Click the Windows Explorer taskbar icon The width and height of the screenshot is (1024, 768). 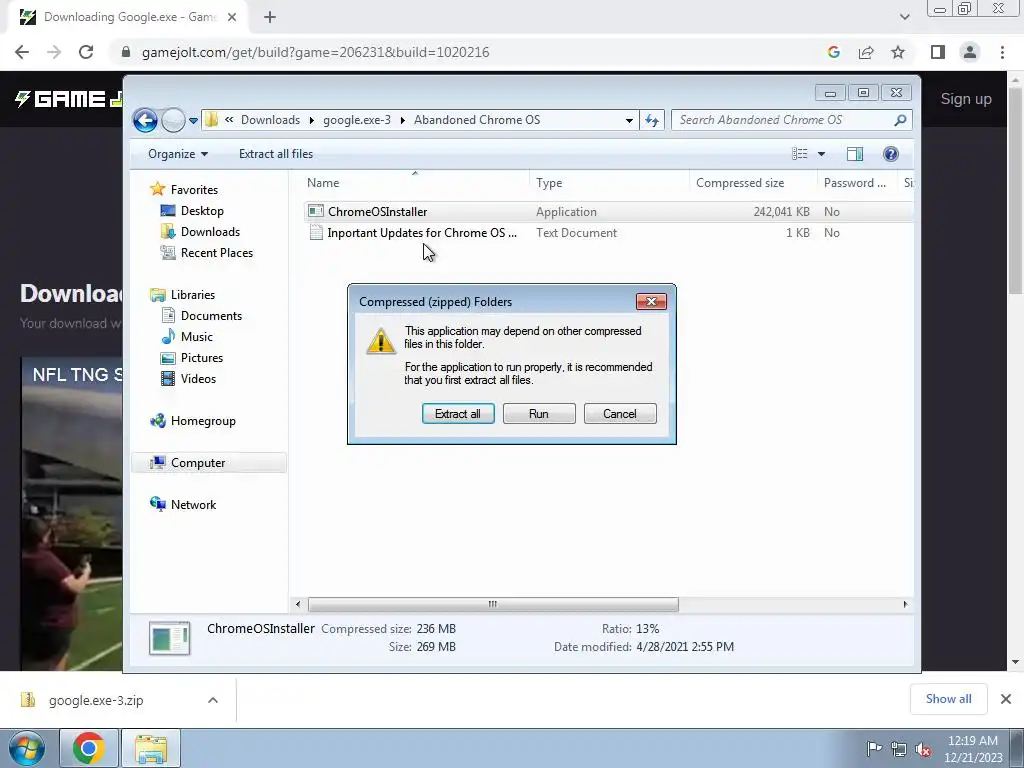(x=151, y=748)
